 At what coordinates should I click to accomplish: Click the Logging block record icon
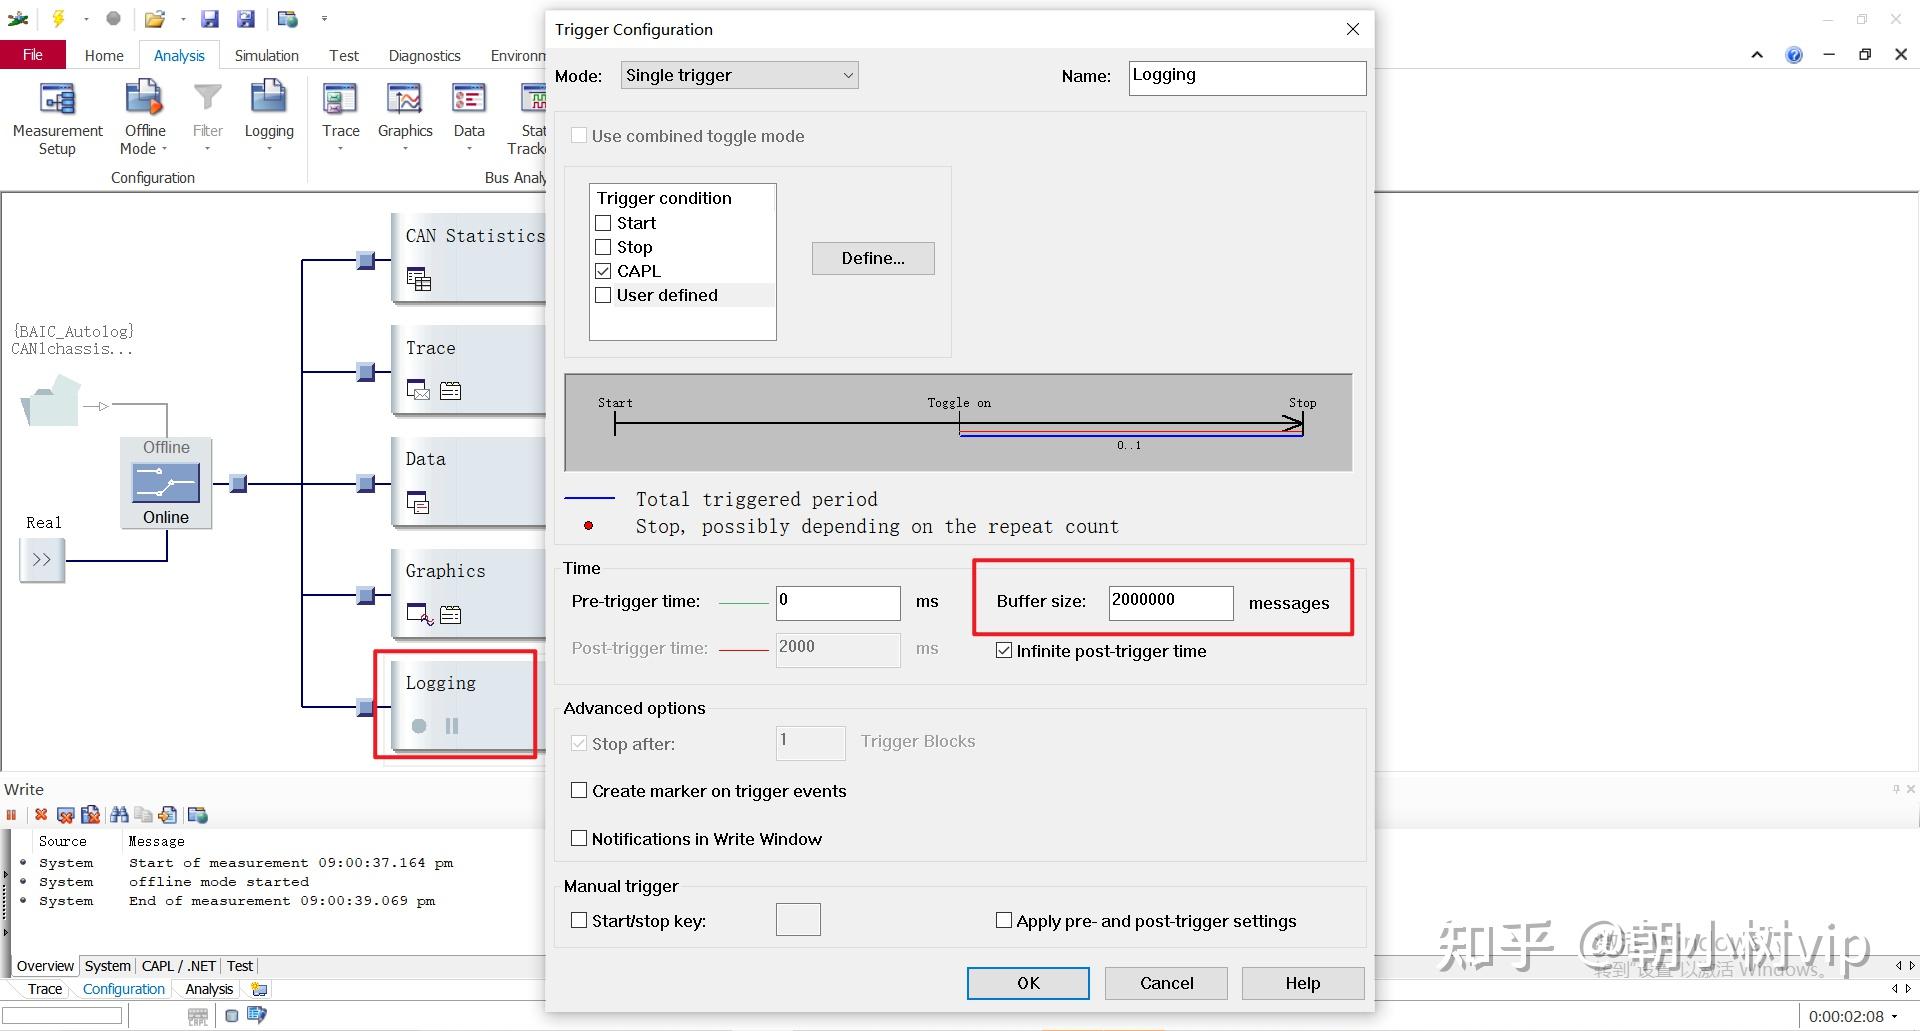coord(419,726)
